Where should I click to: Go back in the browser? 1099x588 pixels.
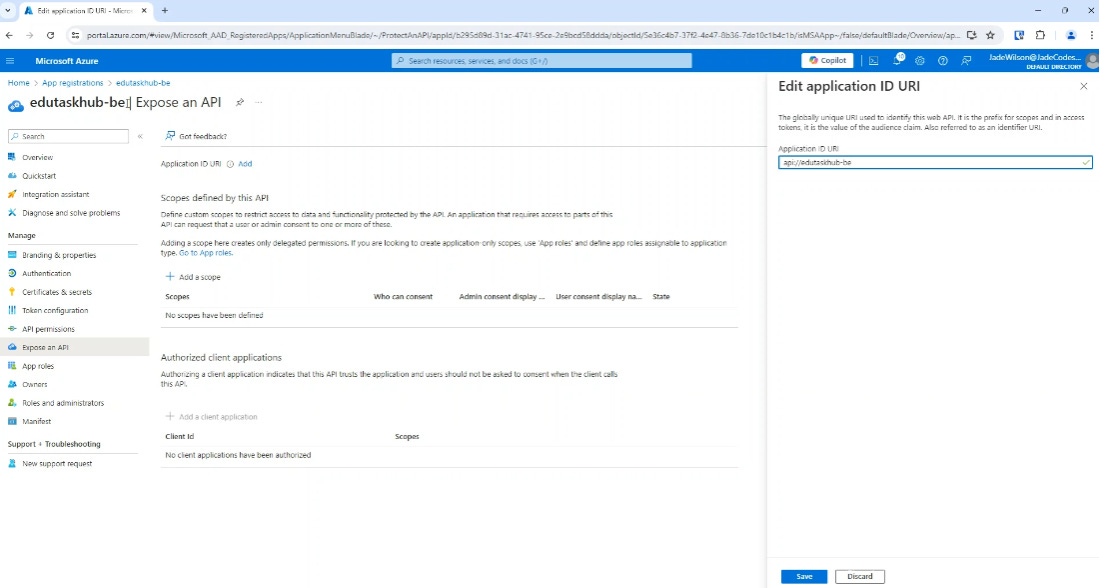(9, 35)
